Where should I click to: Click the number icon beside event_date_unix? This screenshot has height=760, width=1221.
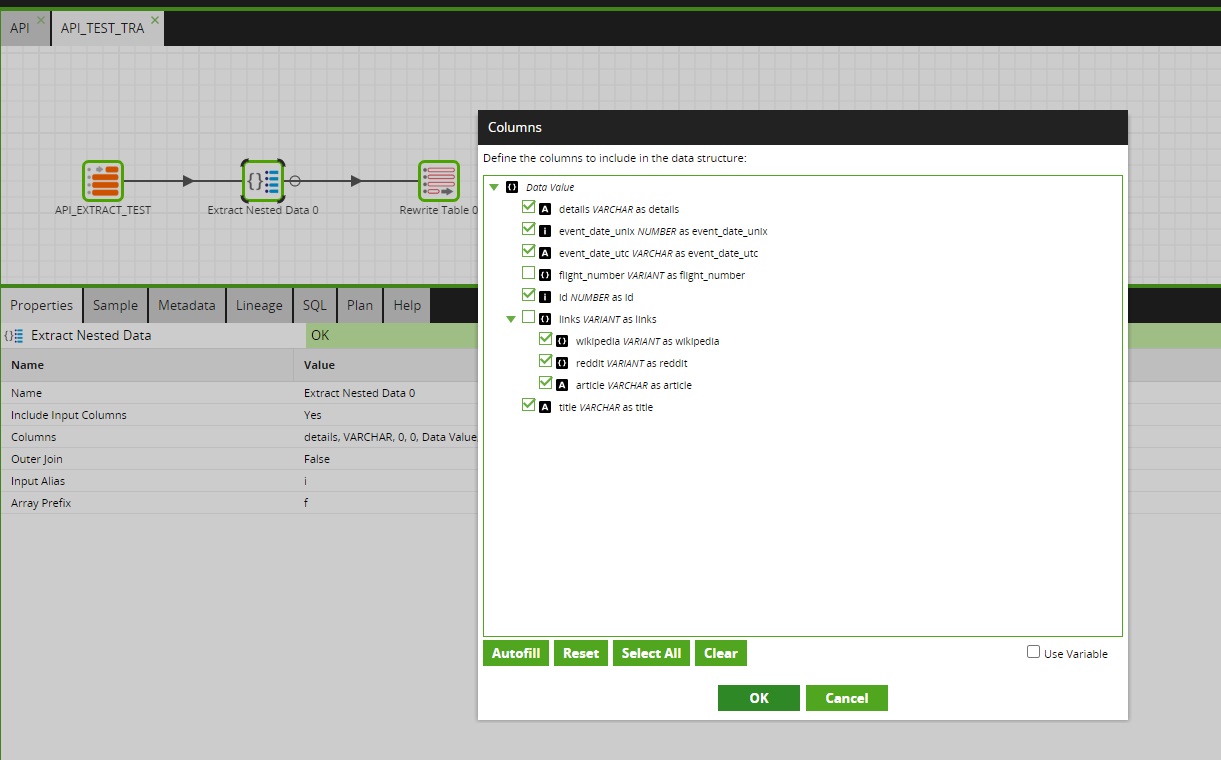545,230
